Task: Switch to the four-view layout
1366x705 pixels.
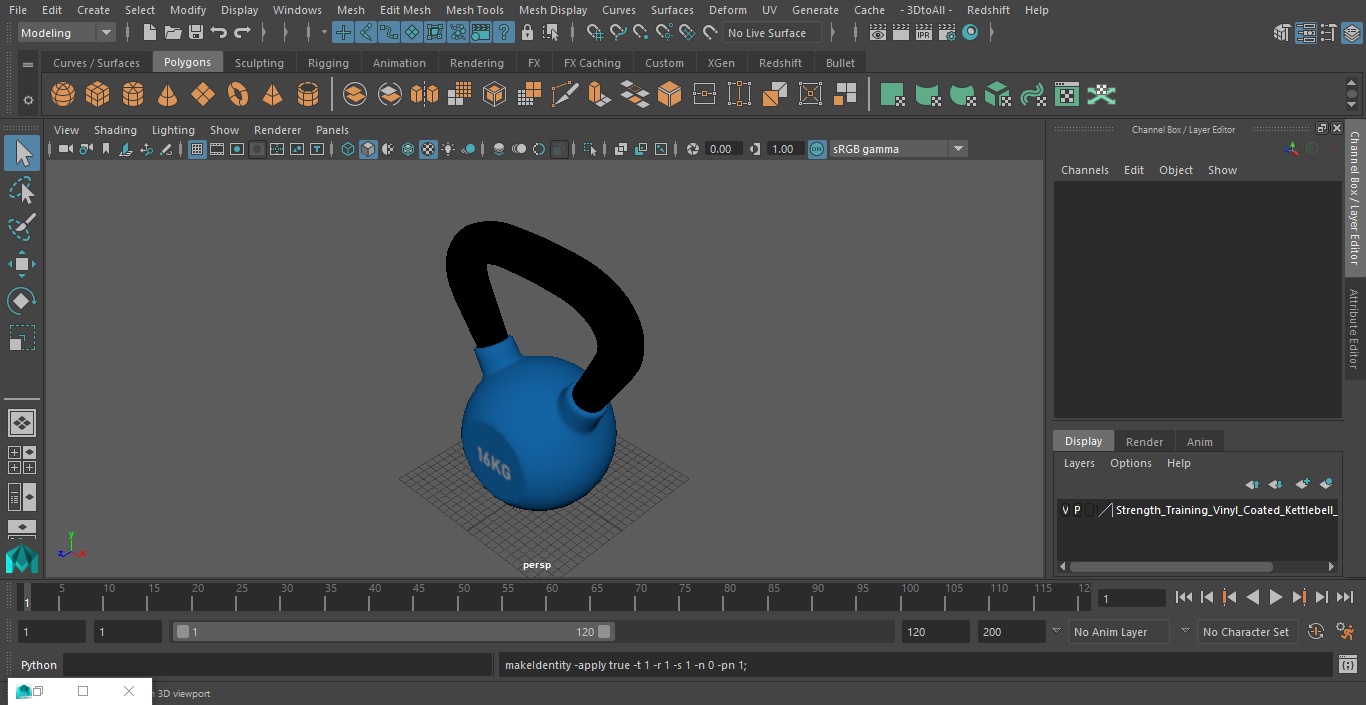Action: [x=22, y=460]
